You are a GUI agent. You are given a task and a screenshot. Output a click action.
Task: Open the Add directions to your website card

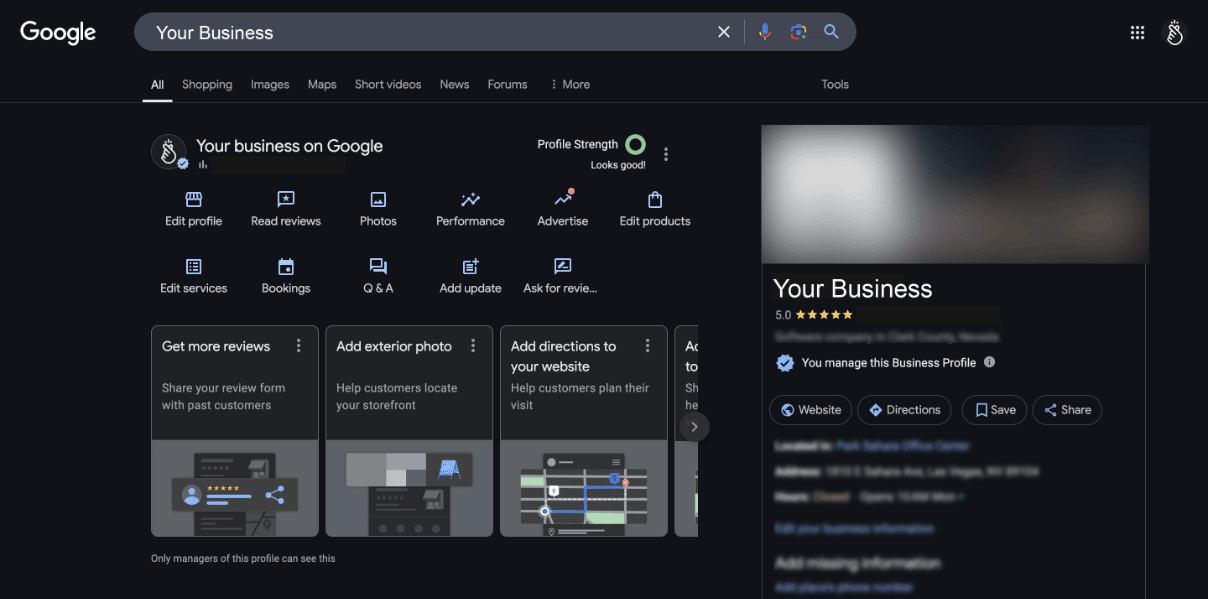click(584, 431)
